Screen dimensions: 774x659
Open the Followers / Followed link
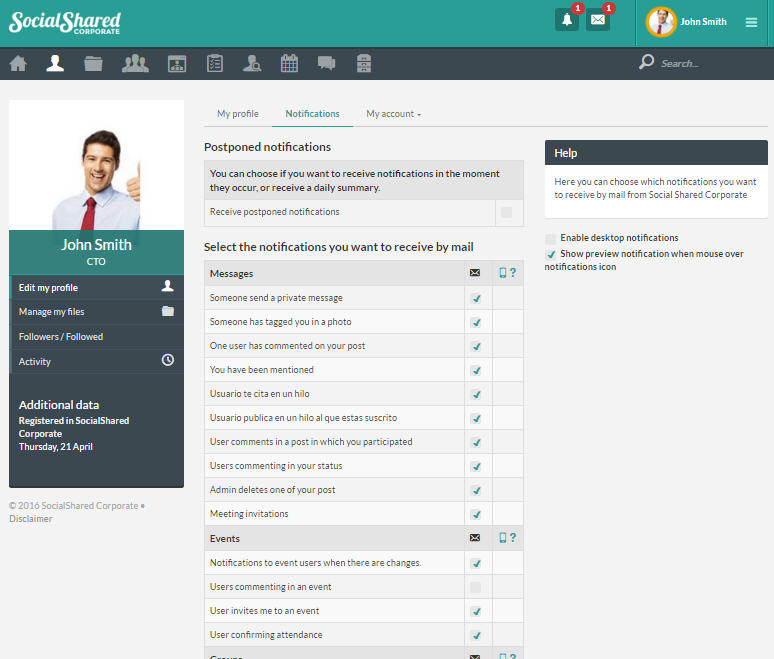point(61,337)
